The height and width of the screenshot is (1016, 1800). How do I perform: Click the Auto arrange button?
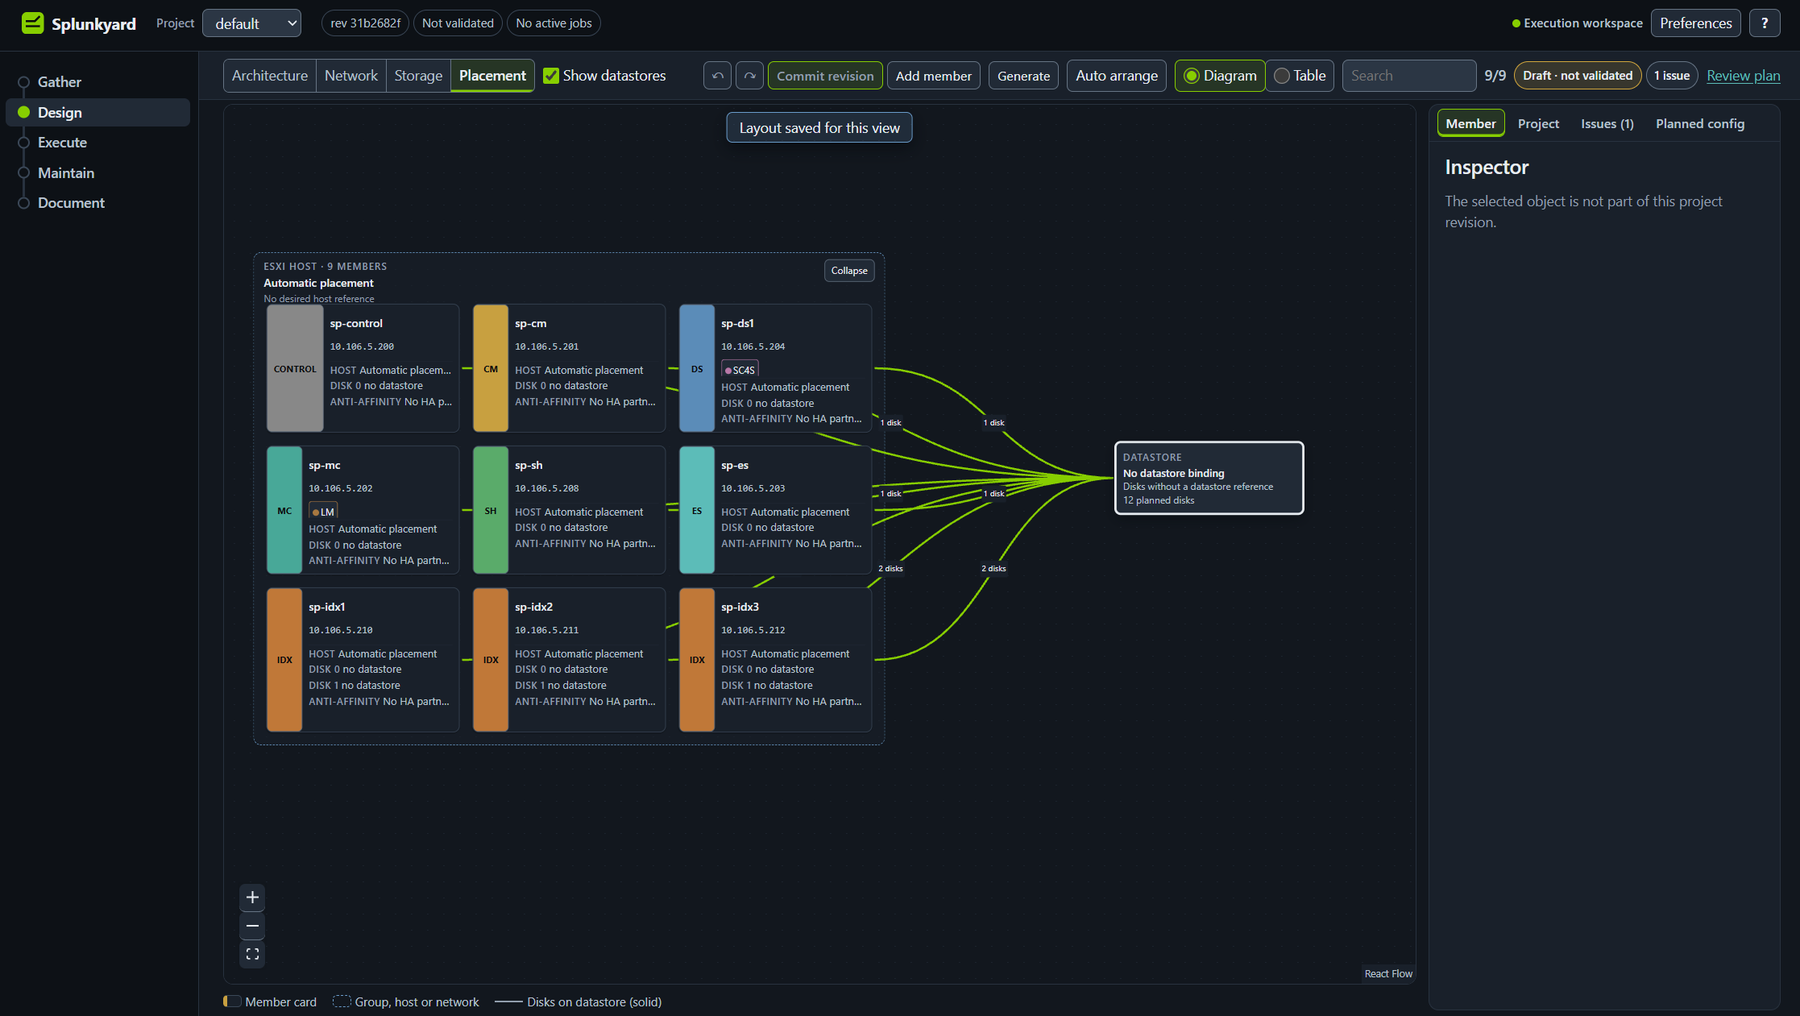coord(1116,76)
